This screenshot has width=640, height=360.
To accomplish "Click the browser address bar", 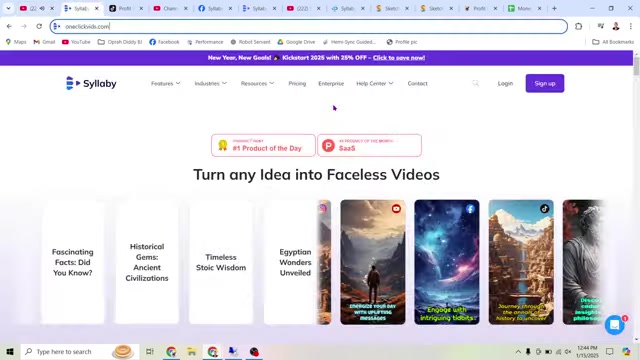I will [309, 27].
